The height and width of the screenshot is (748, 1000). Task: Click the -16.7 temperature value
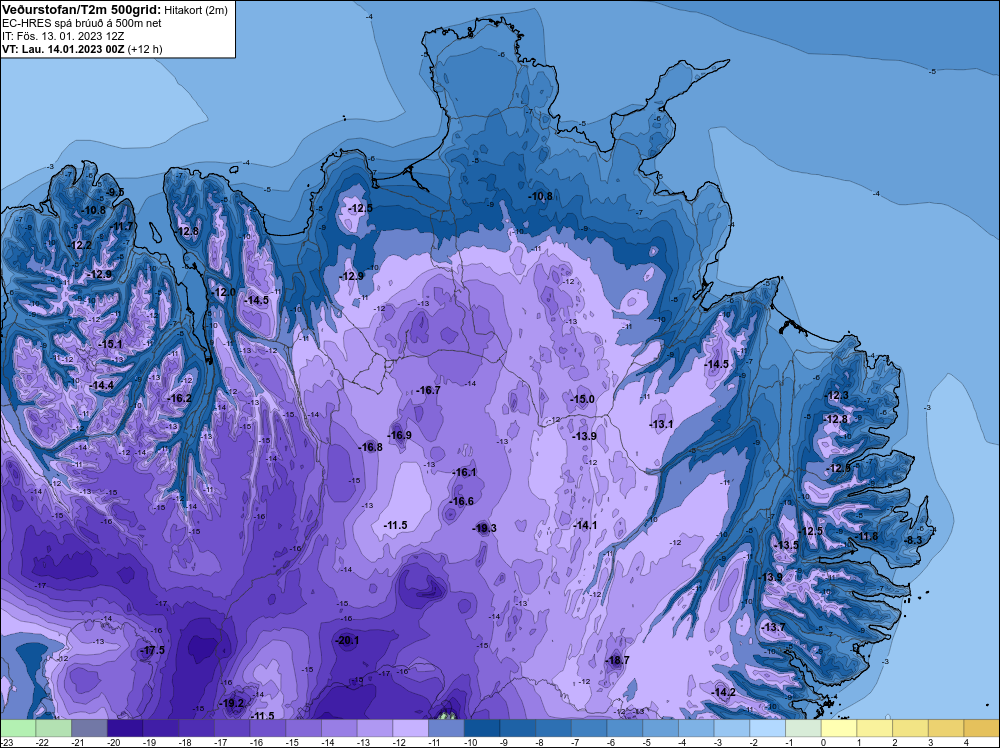[428, 390]
